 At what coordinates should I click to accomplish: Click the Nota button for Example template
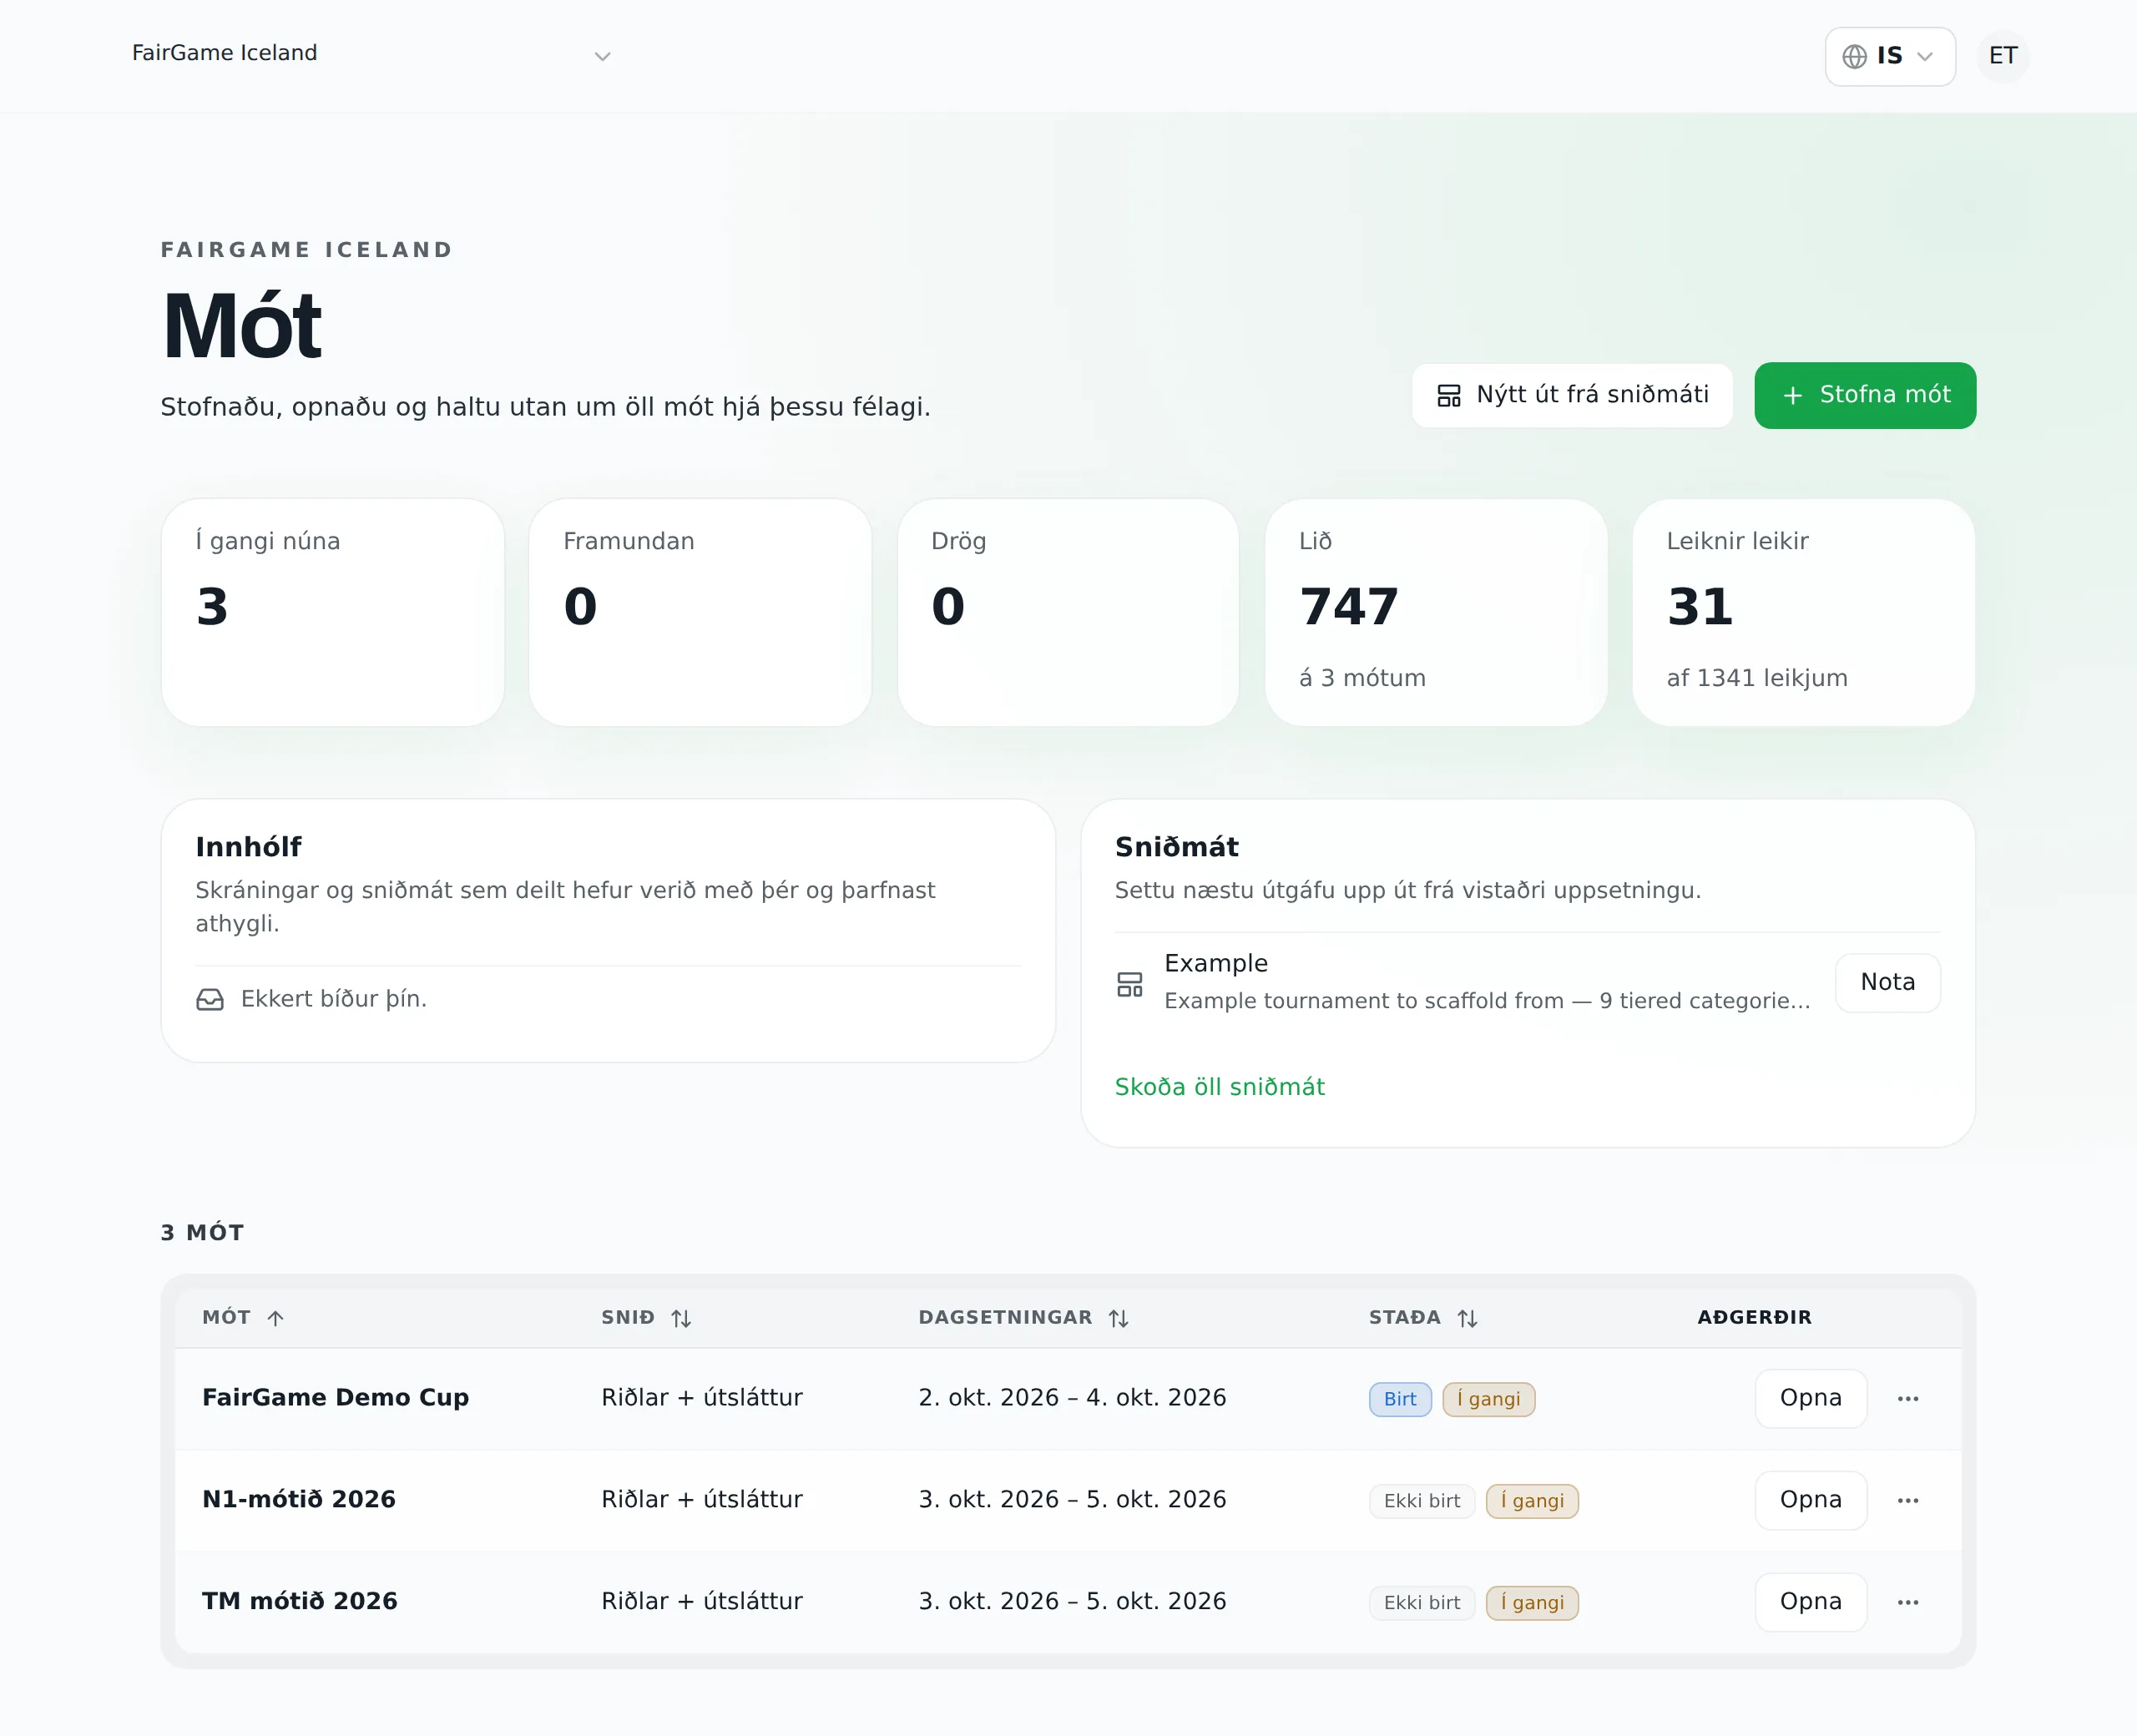1887,982
